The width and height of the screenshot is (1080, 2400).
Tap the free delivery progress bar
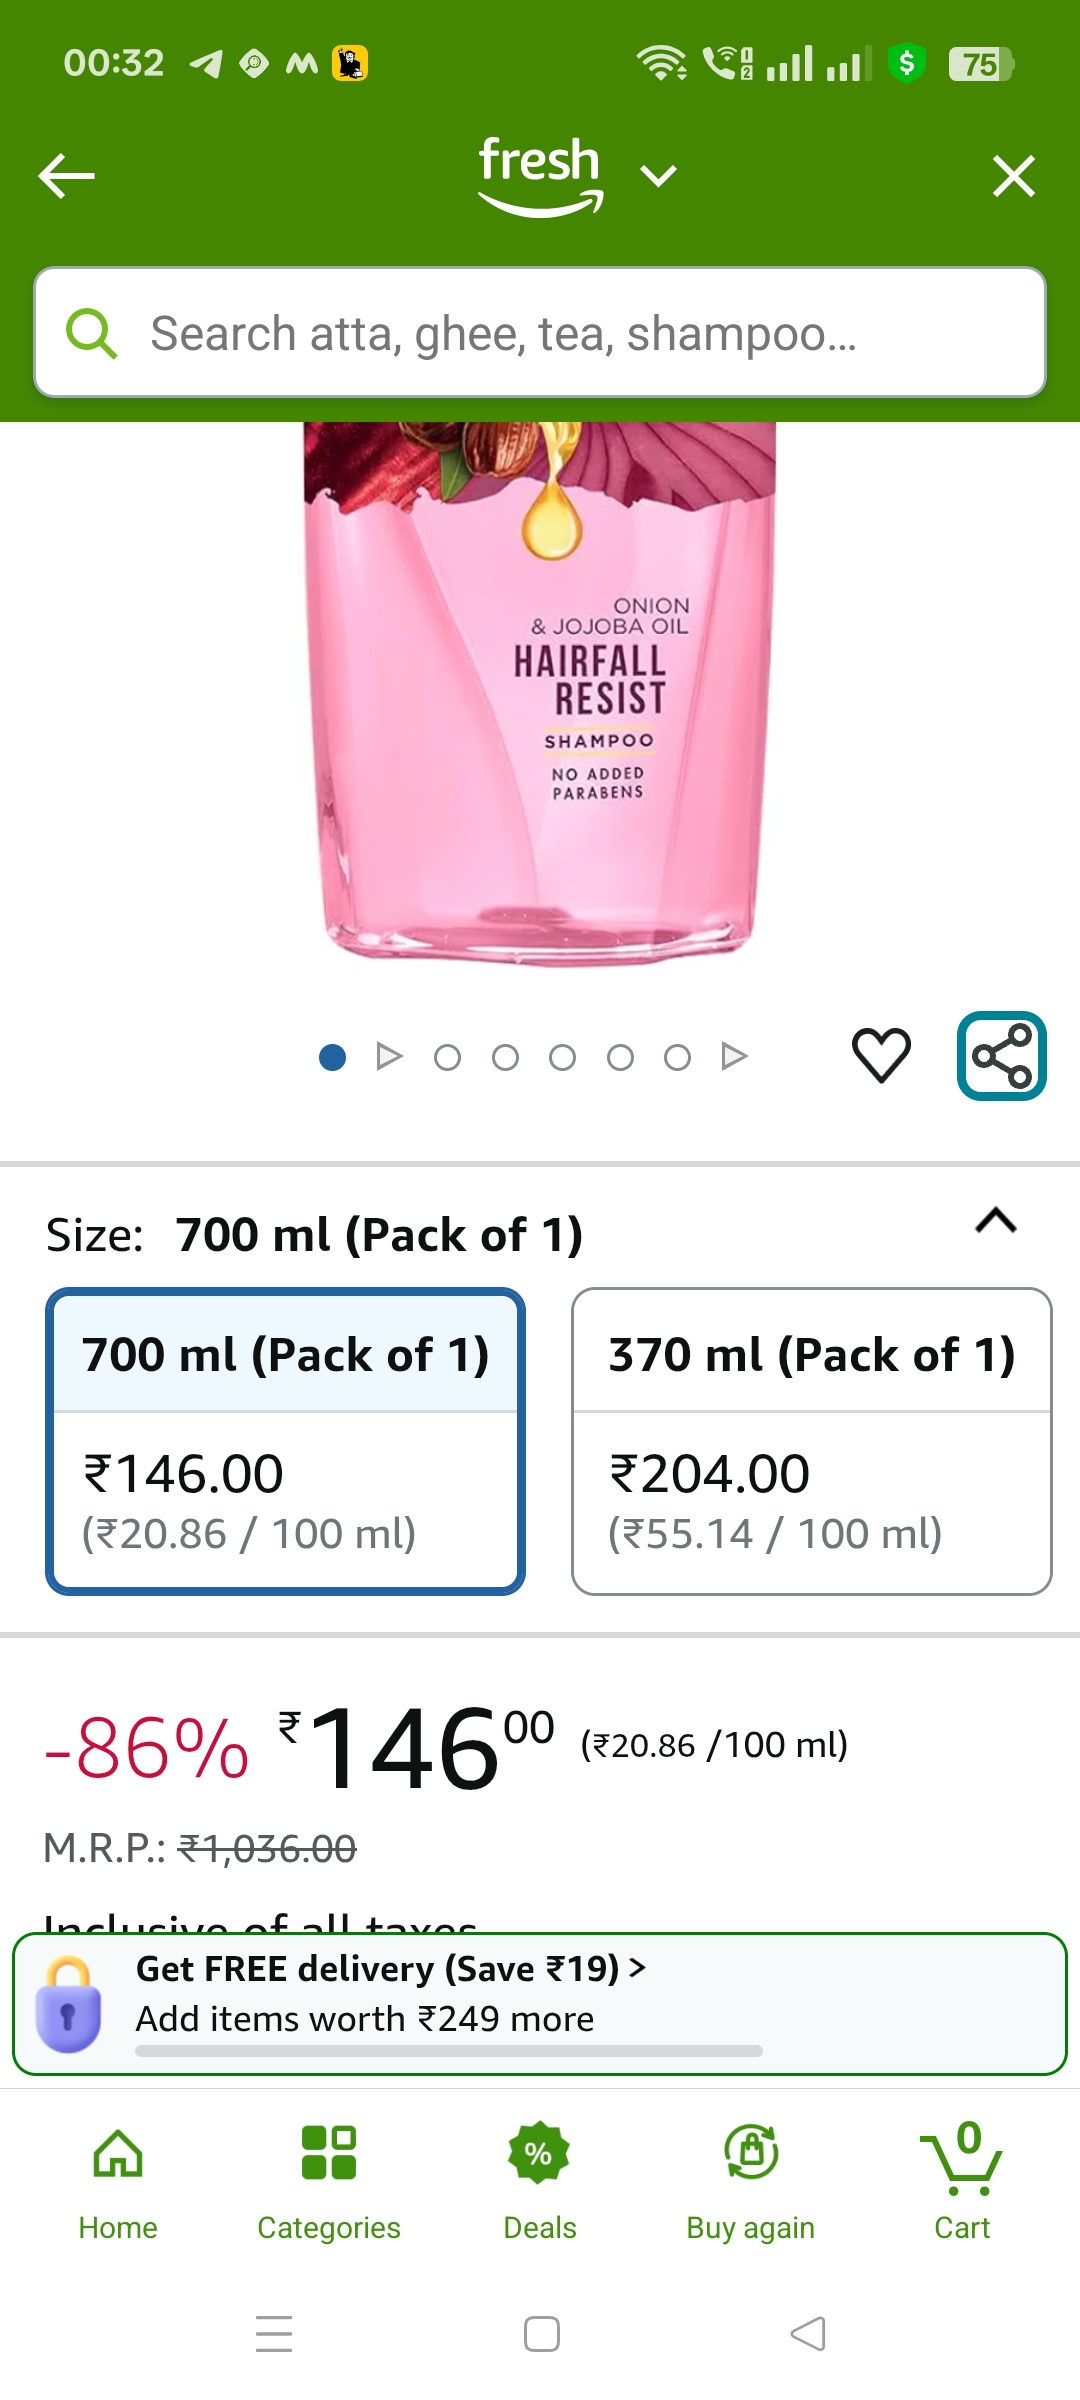448,2051
